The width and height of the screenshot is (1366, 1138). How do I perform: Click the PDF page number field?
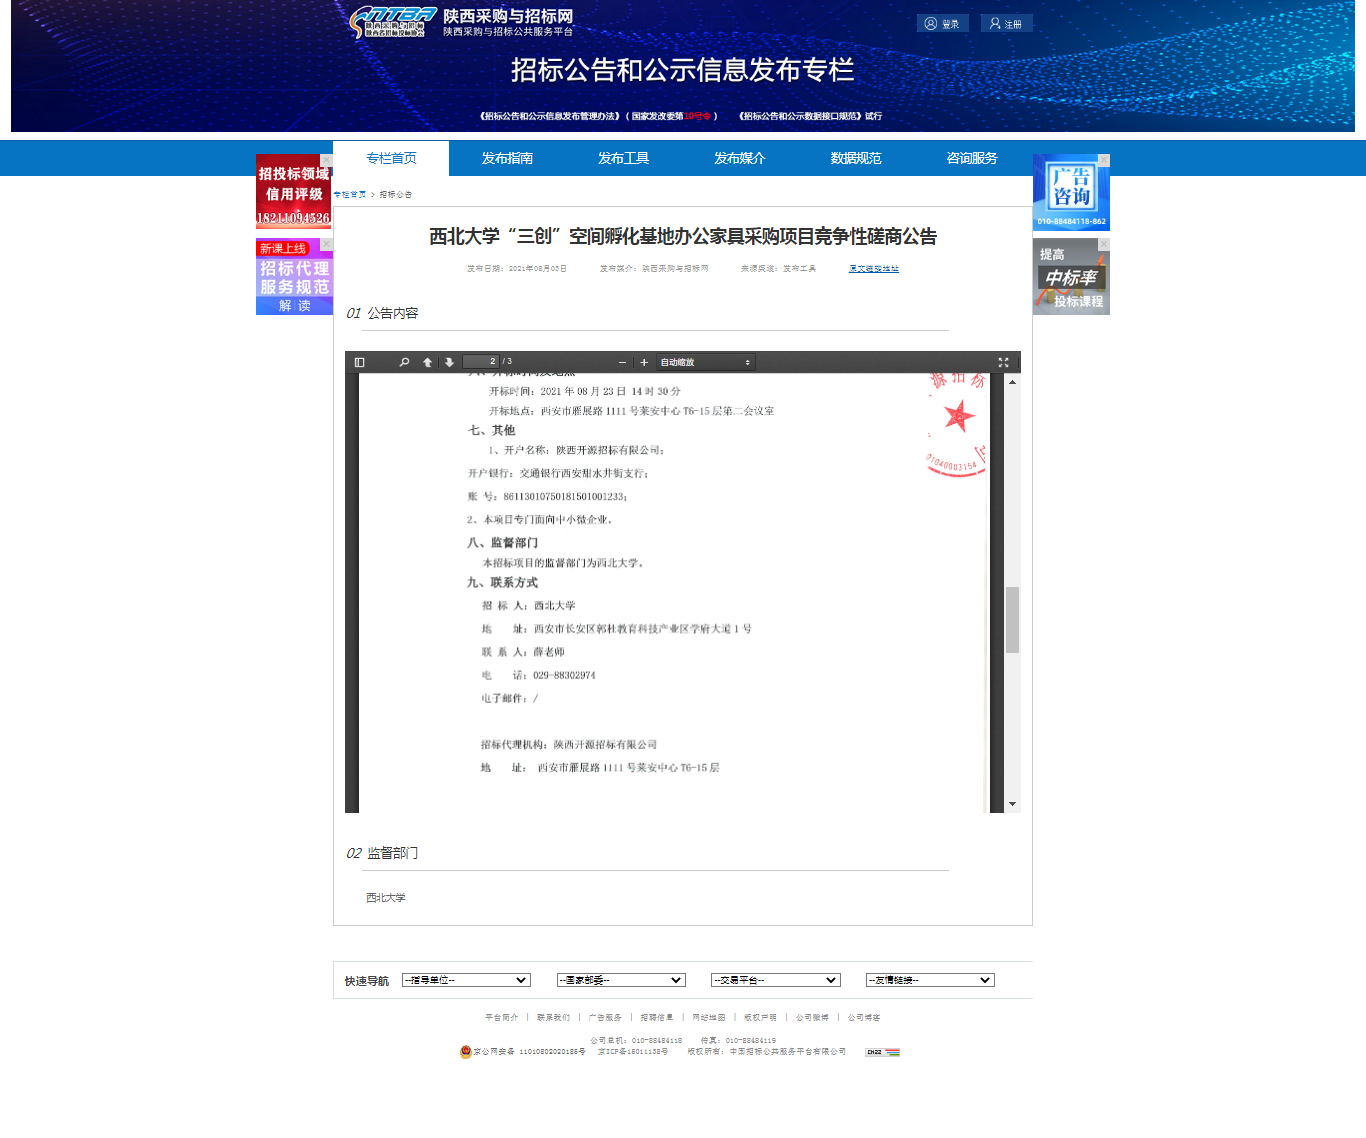coord(481,362)
